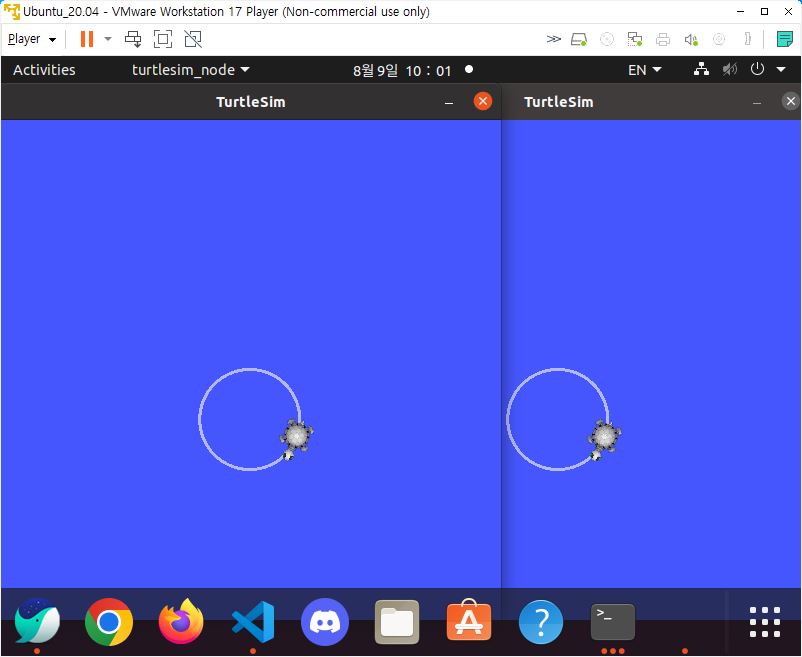Open Visual Studio Code from dock
This screenshot has width=802, height=657.
253,622
